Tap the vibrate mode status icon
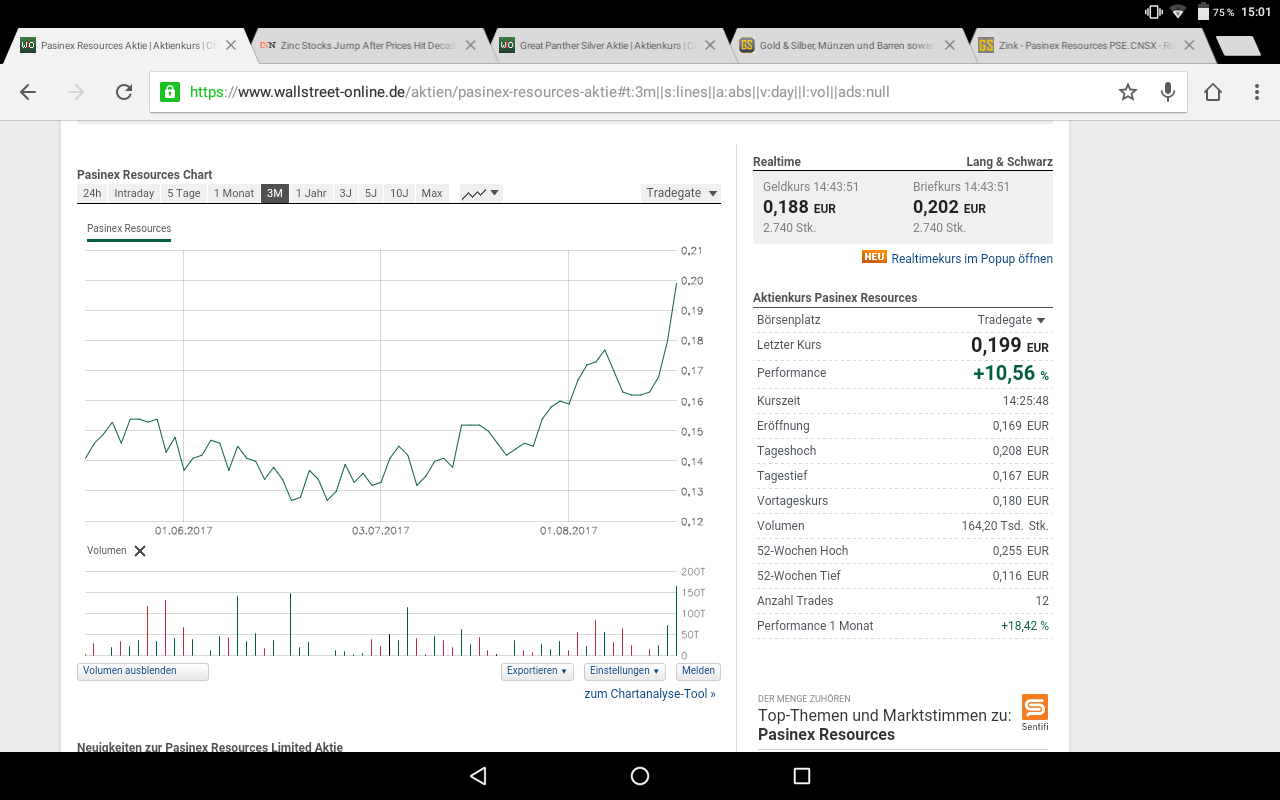The height and width of the screenshot is (800, 1280). pyautogui.click(x=1153, y=13)
